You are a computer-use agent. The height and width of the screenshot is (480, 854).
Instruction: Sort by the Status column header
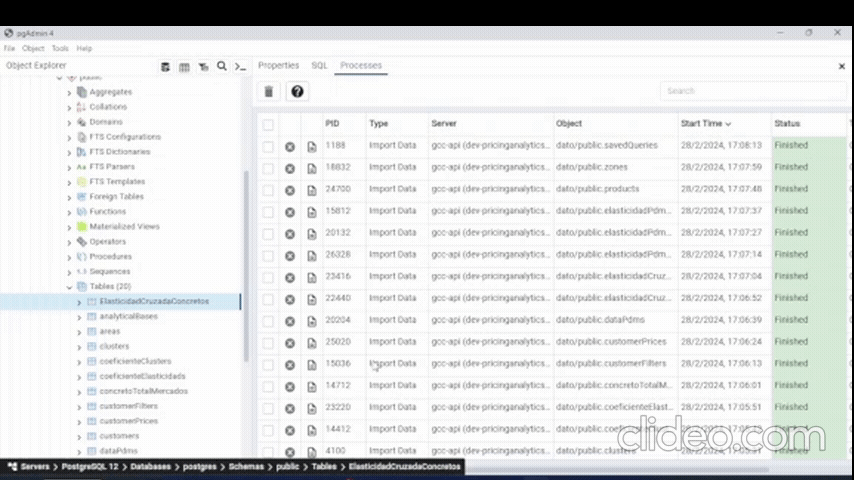pyautogui.click(x=787, y=124)
